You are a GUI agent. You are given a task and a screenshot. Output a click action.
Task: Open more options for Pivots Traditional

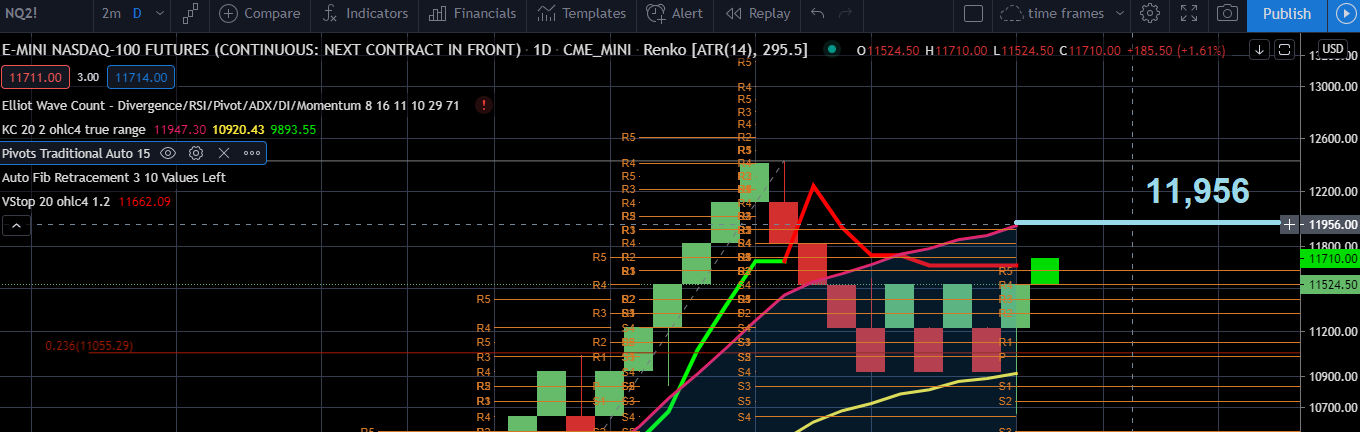[251, 153]
